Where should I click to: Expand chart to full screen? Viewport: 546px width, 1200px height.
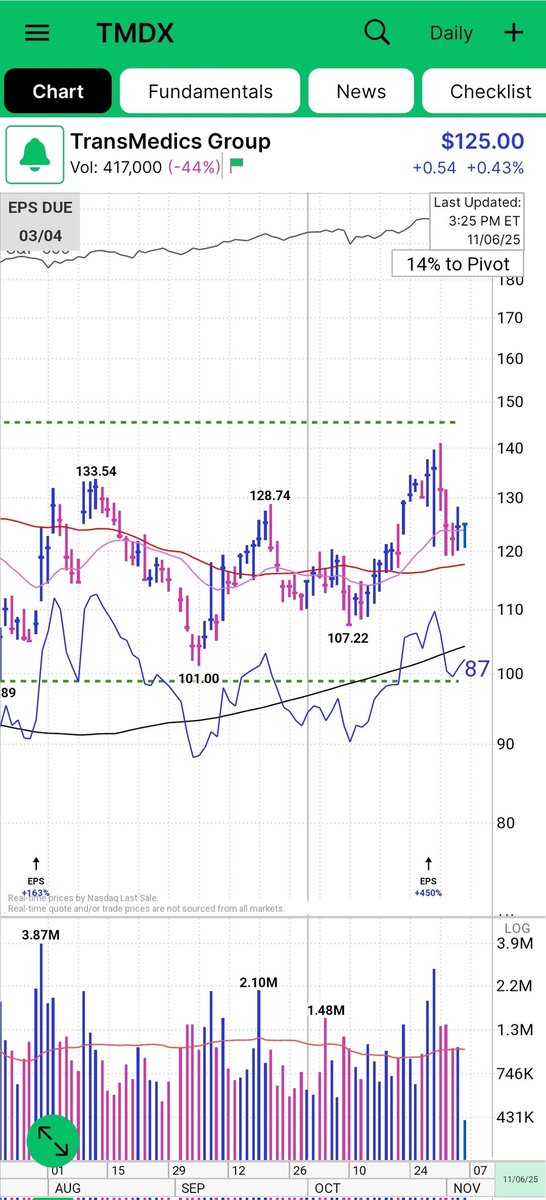click(52, 1141)
